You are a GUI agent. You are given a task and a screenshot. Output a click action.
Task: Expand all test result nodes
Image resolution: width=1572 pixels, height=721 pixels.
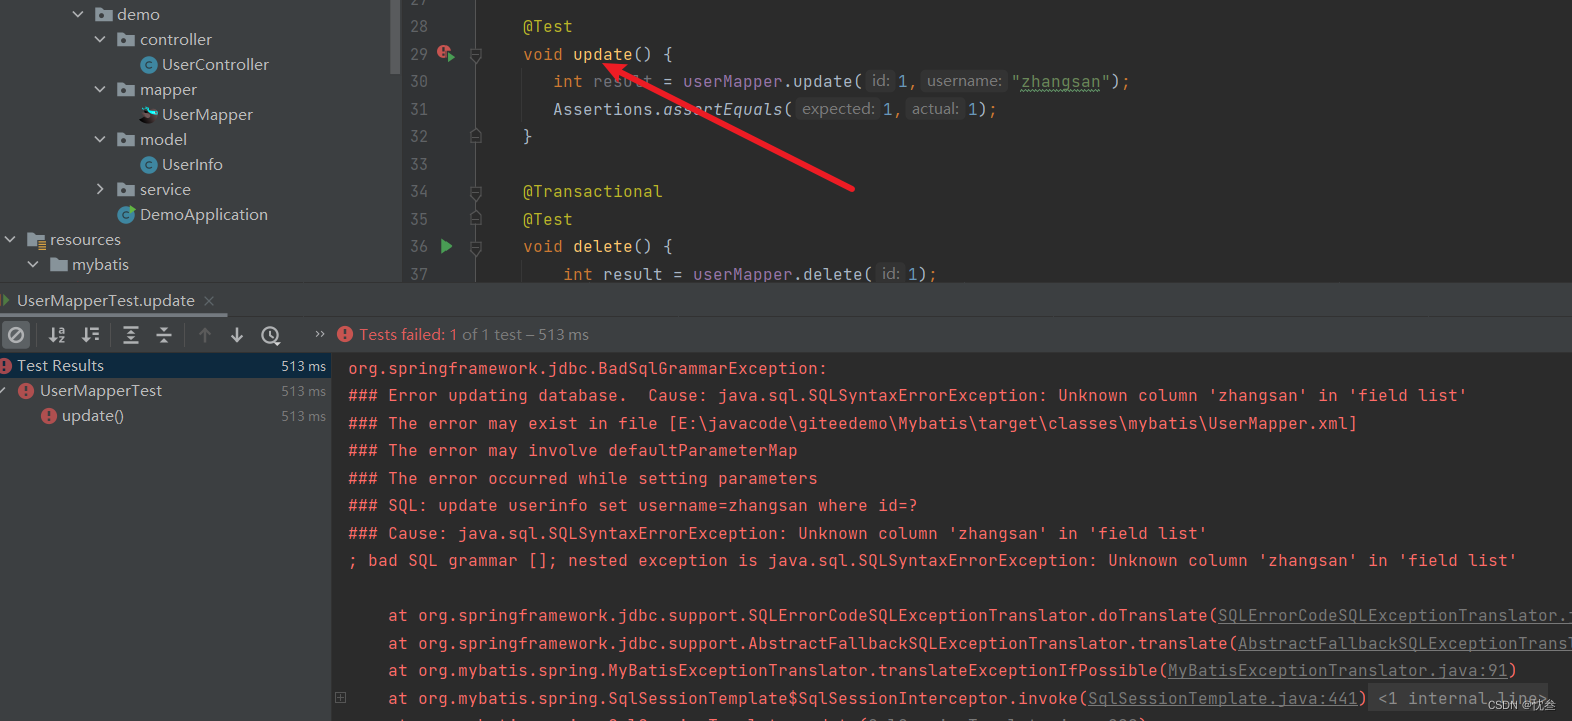[x=131, y=335]
